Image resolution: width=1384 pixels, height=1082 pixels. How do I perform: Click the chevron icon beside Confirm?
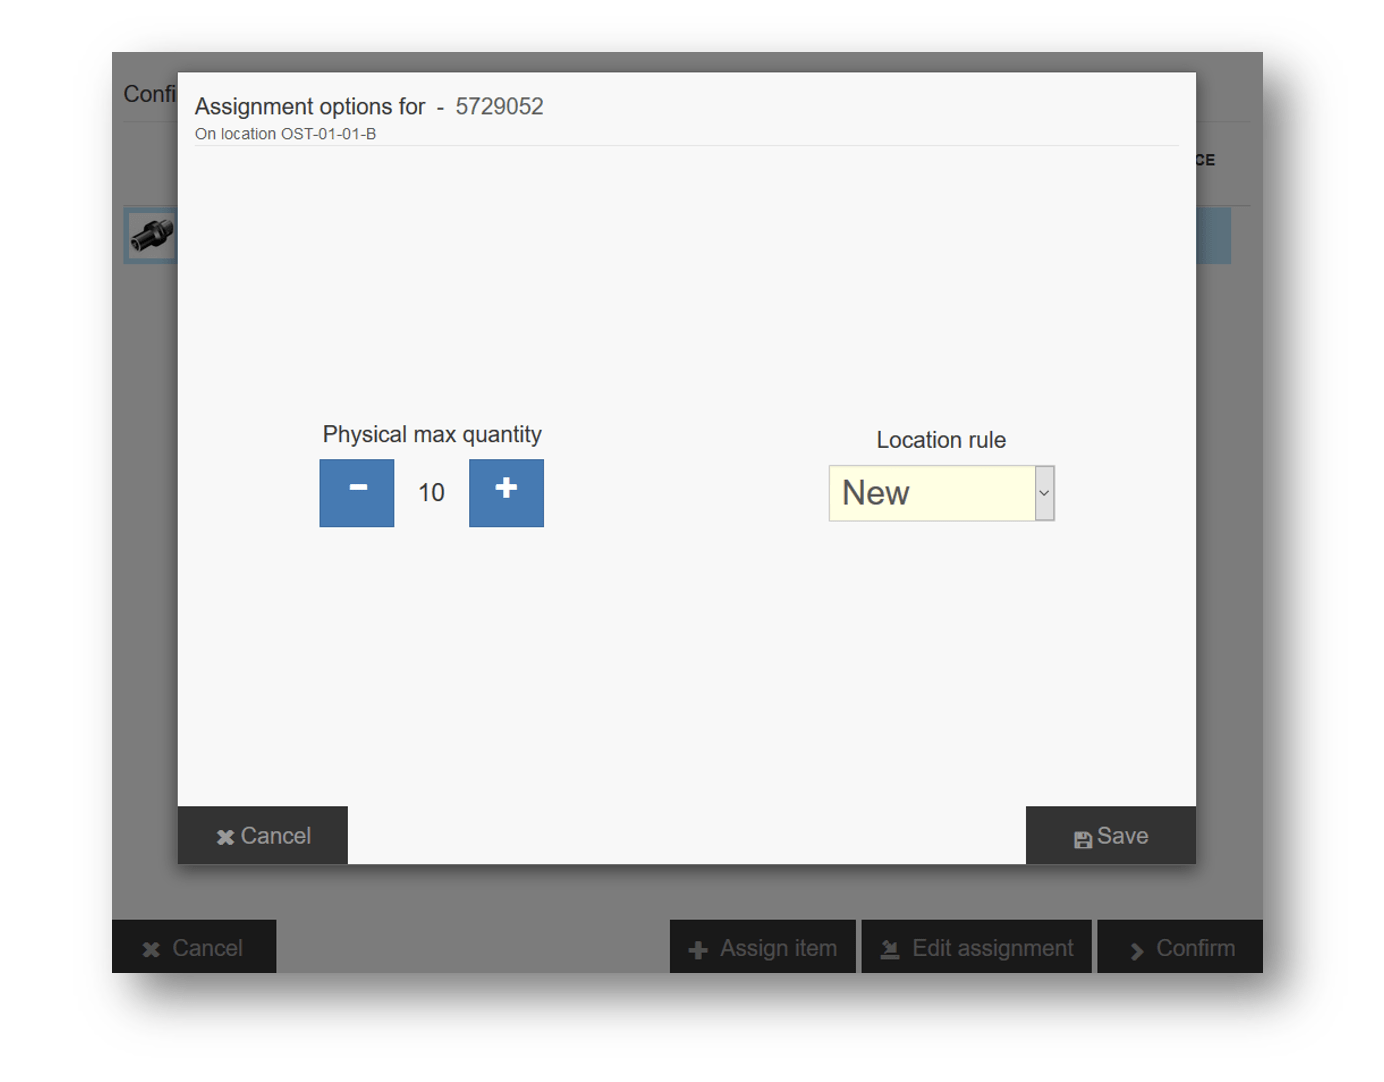tap(1136, 951)
